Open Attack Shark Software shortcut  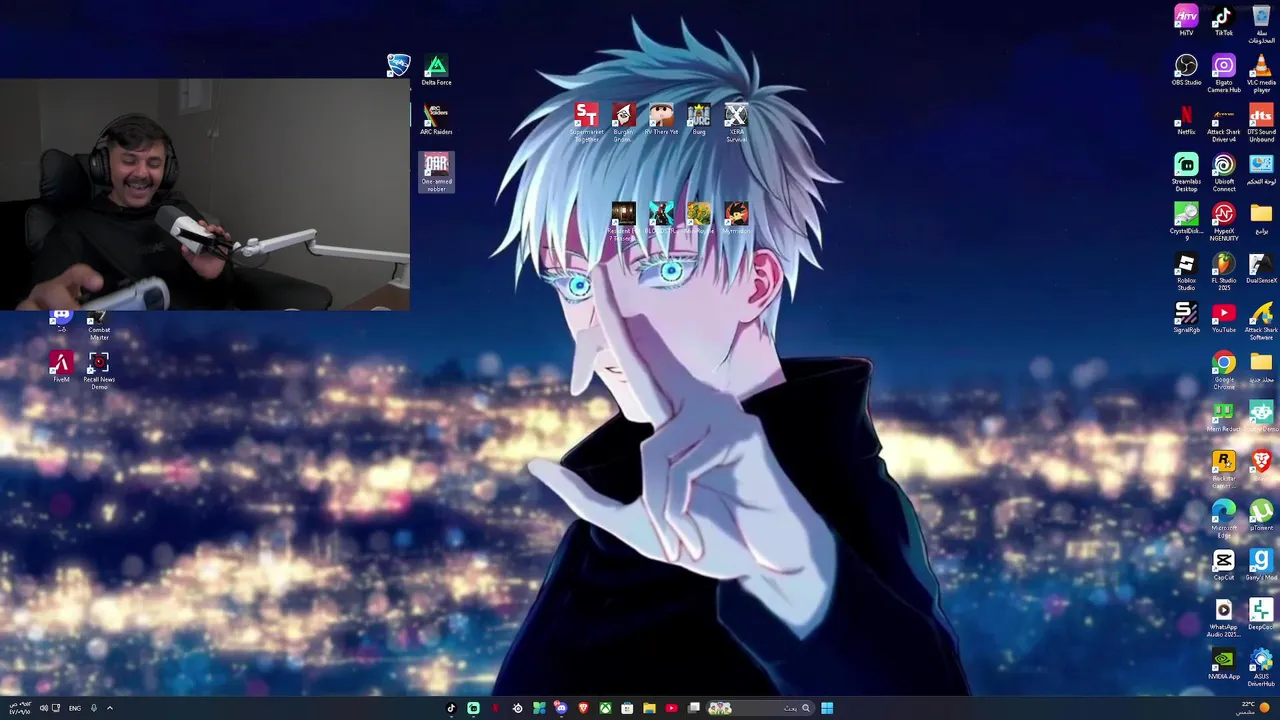(x=1261, y=320)
